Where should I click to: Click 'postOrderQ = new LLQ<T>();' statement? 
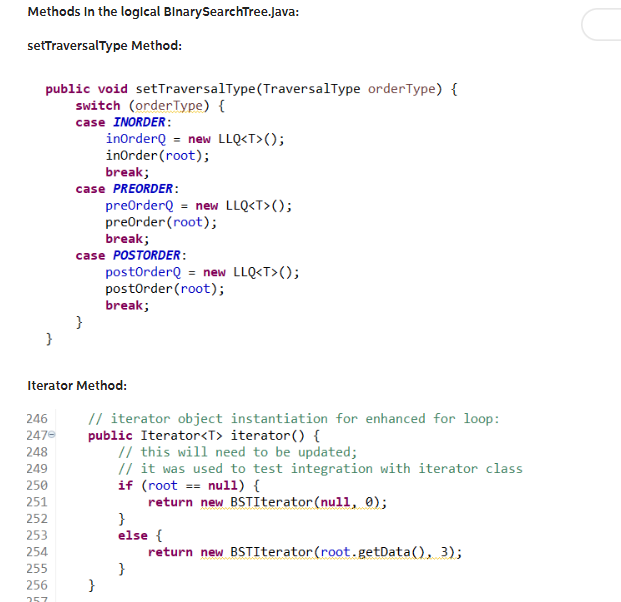(202, 272)
